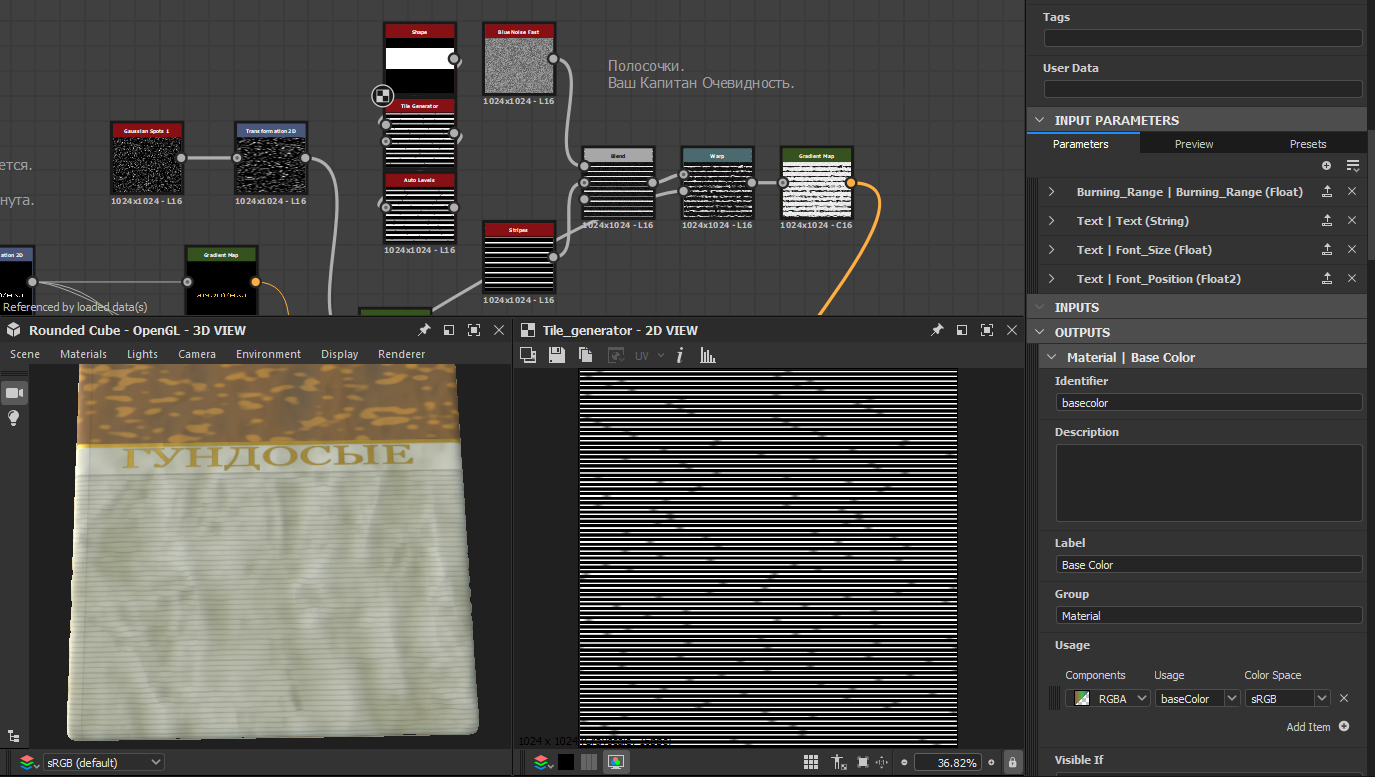
Task: Click the fit-to-view icon in 2D View bottom bar
Action: coord(863,762)
